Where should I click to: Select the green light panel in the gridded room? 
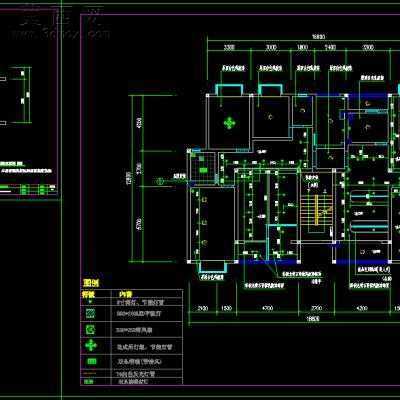click(x=203, y=170)
